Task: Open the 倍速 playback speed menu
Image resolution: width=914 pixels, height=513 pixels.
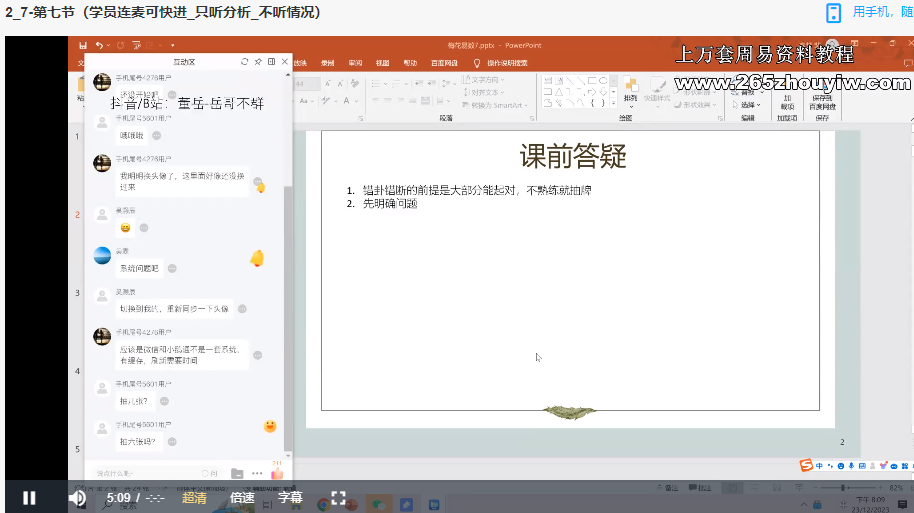Action: pyautogui.click(x=242, y=498)
